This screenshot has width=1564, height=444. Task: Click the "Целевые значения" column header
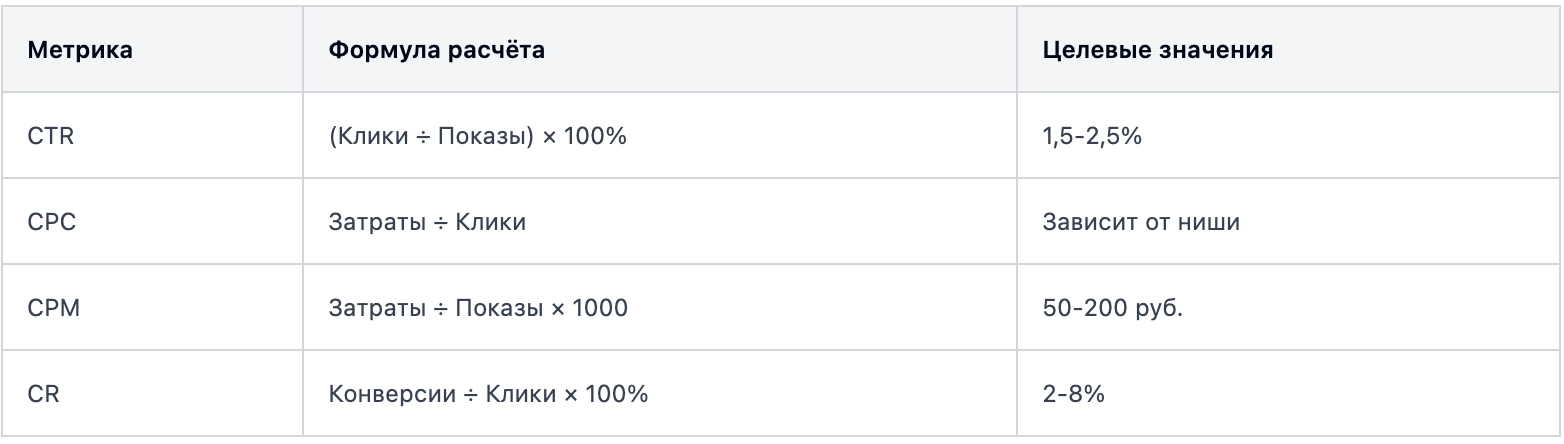(1157, 50)
